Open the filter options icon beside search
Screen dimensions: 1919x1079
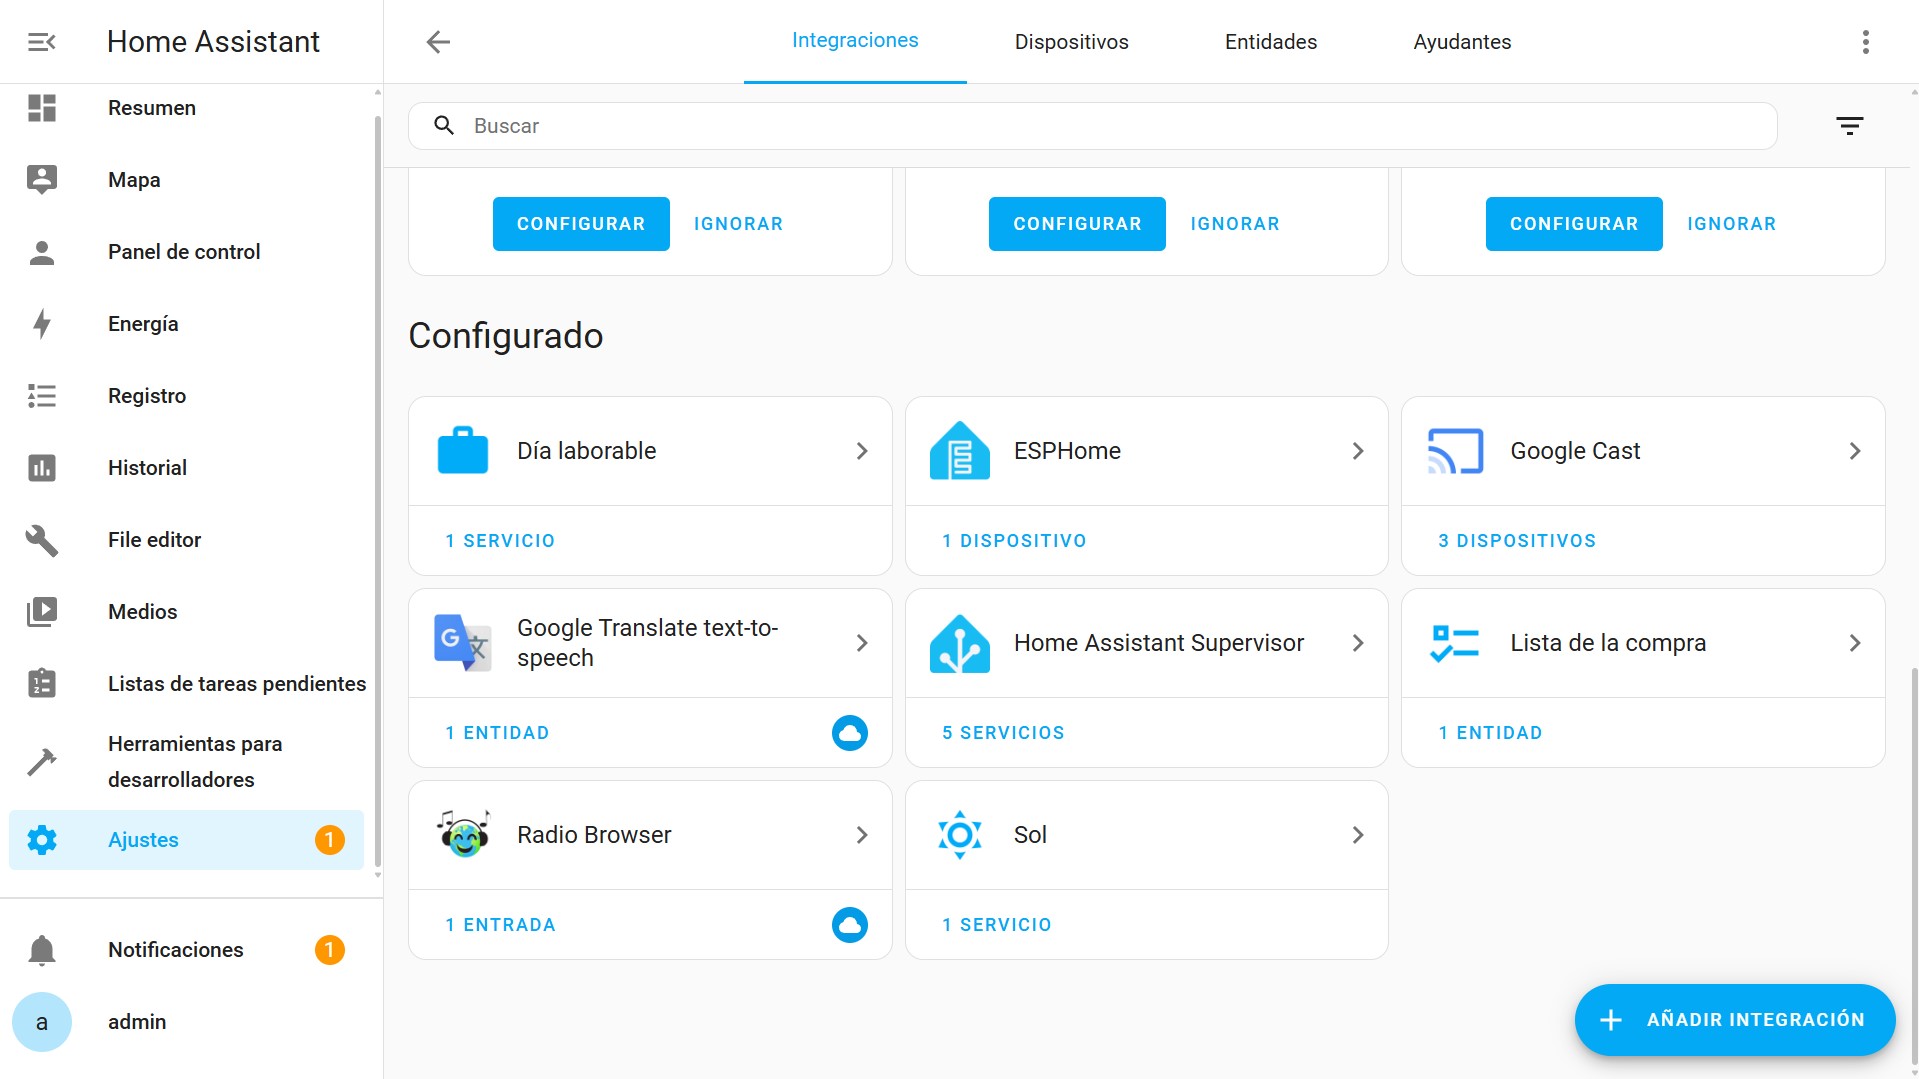[1850, 125]
